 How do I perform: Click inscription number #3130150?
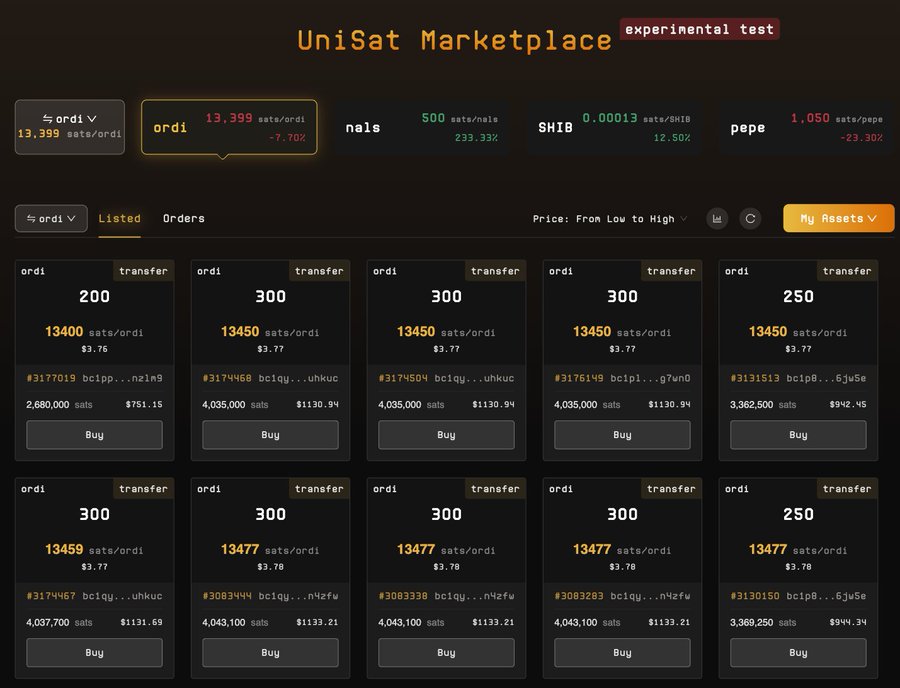click(x=755, y=596)
